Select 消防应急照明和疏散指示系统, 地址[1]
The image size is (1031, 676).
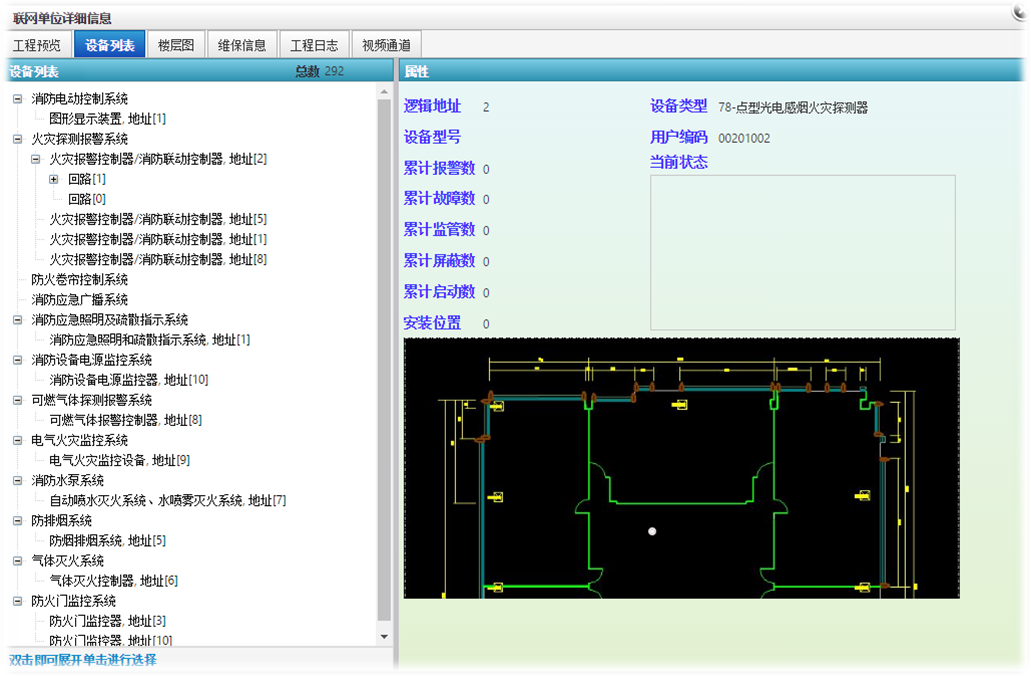[150, 339]
